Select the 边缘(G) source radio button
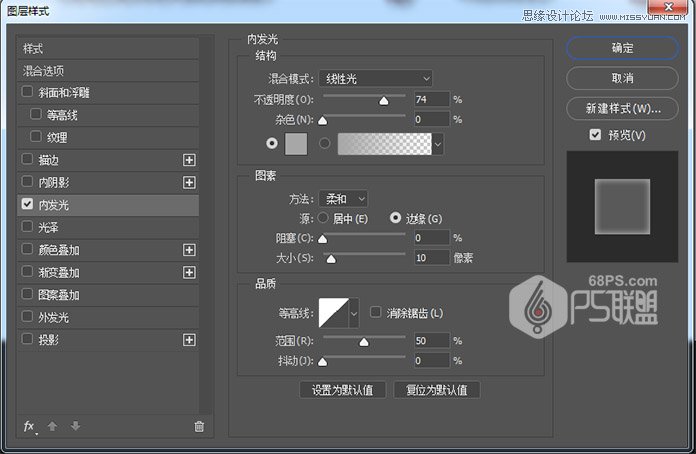 pyautogui.click(x=395, y=217)
